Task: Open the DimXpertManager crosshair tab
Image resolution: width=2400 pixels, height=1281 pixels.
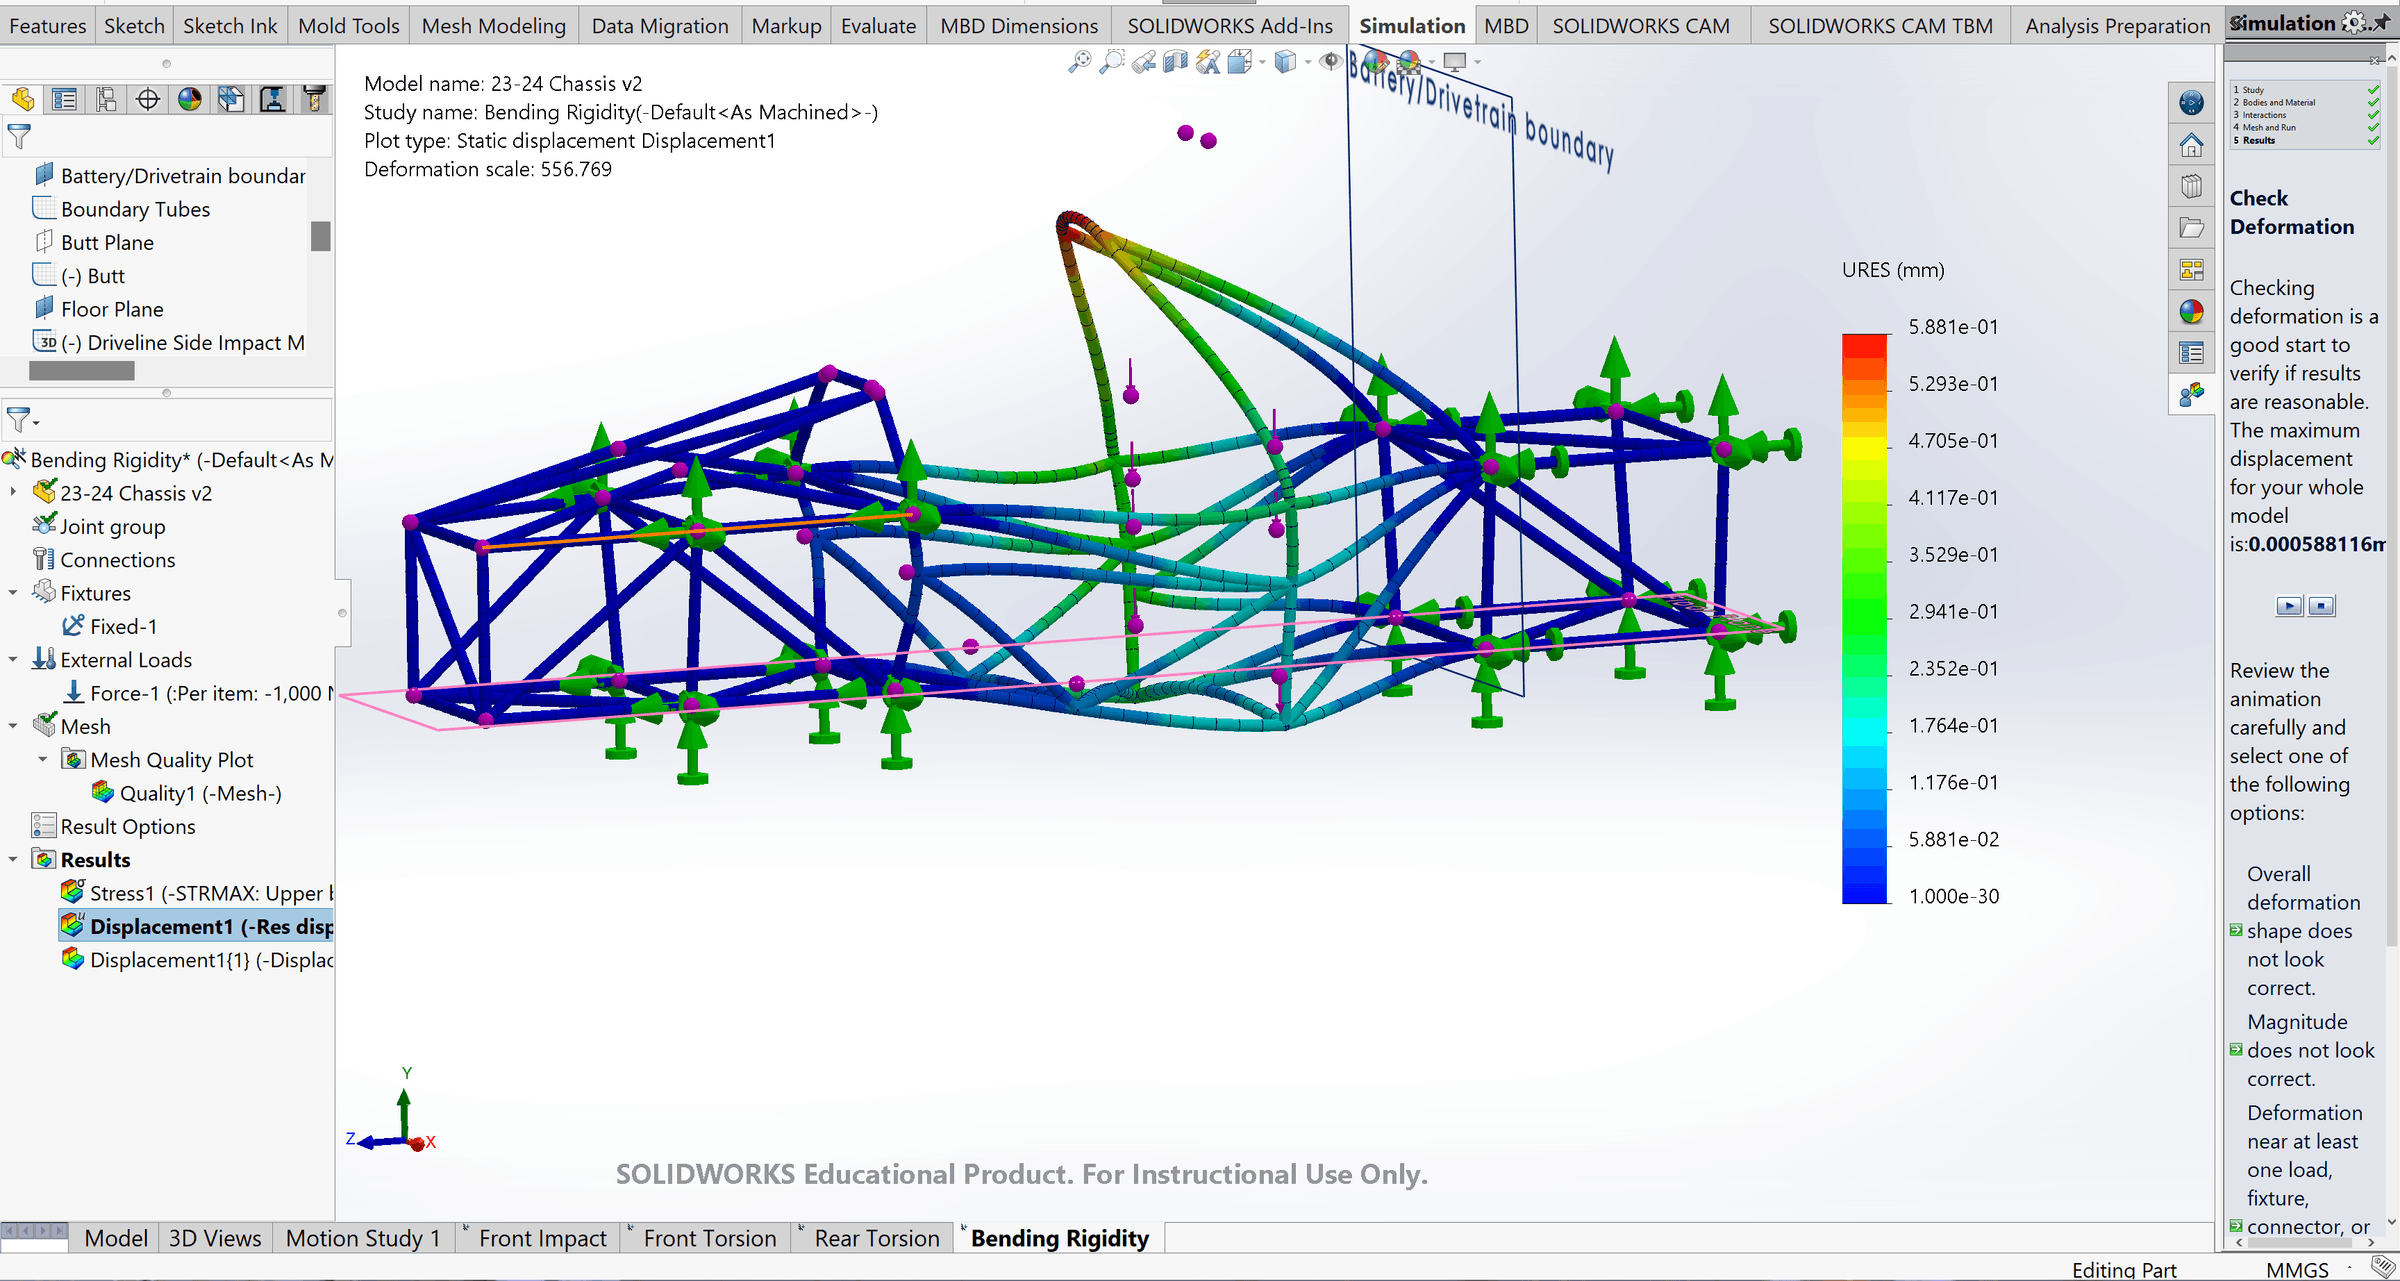Action: click(x=148, y=99)
